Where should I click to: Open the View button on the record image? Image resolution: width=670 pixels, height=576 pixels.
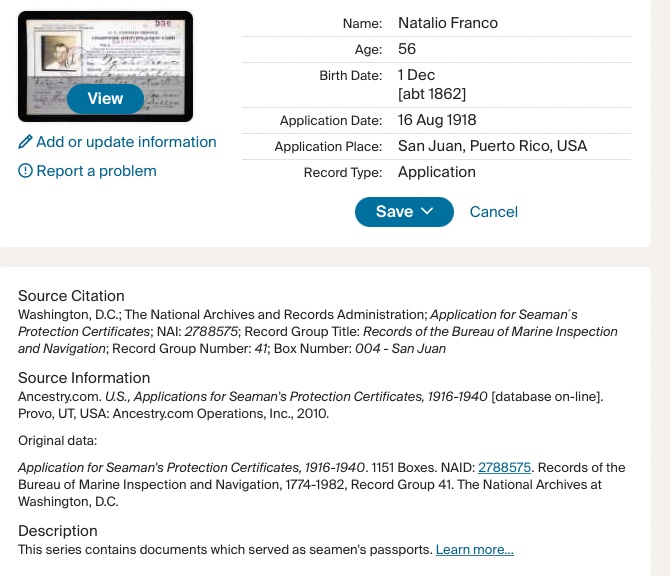tap(106, 99)
